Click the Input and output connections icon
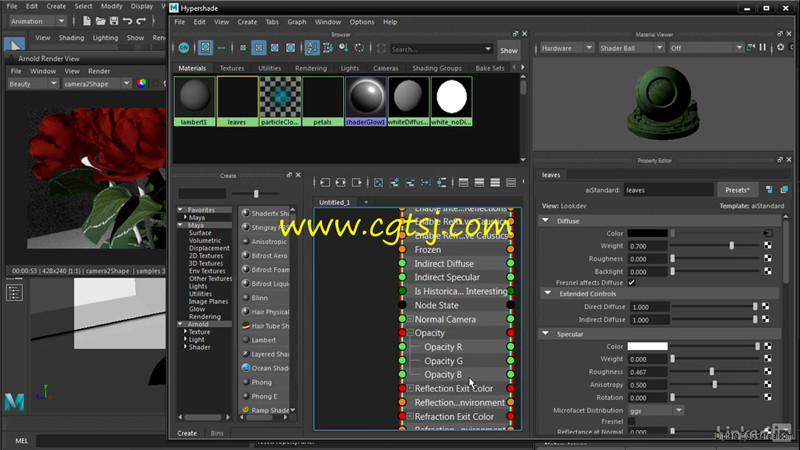 click(341, 183)
